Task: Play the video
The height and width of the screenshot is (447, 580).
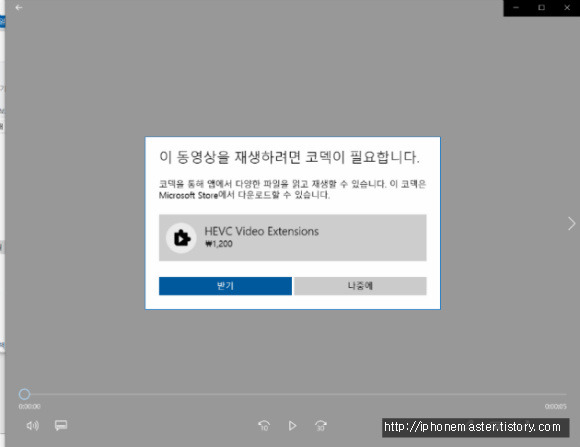Action: [x=292, y=426]
